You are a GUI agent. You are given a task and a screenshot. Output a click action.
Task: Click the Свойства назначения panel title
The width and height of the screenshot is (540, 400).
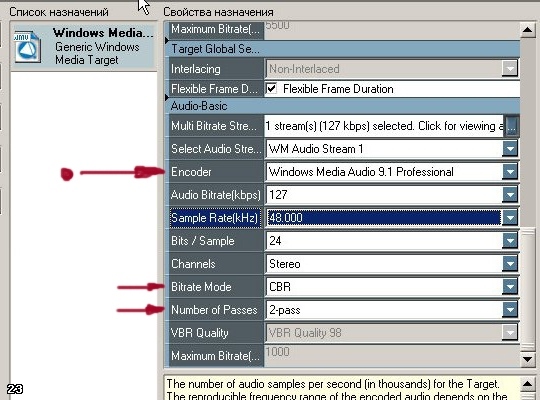coord(218,12)
